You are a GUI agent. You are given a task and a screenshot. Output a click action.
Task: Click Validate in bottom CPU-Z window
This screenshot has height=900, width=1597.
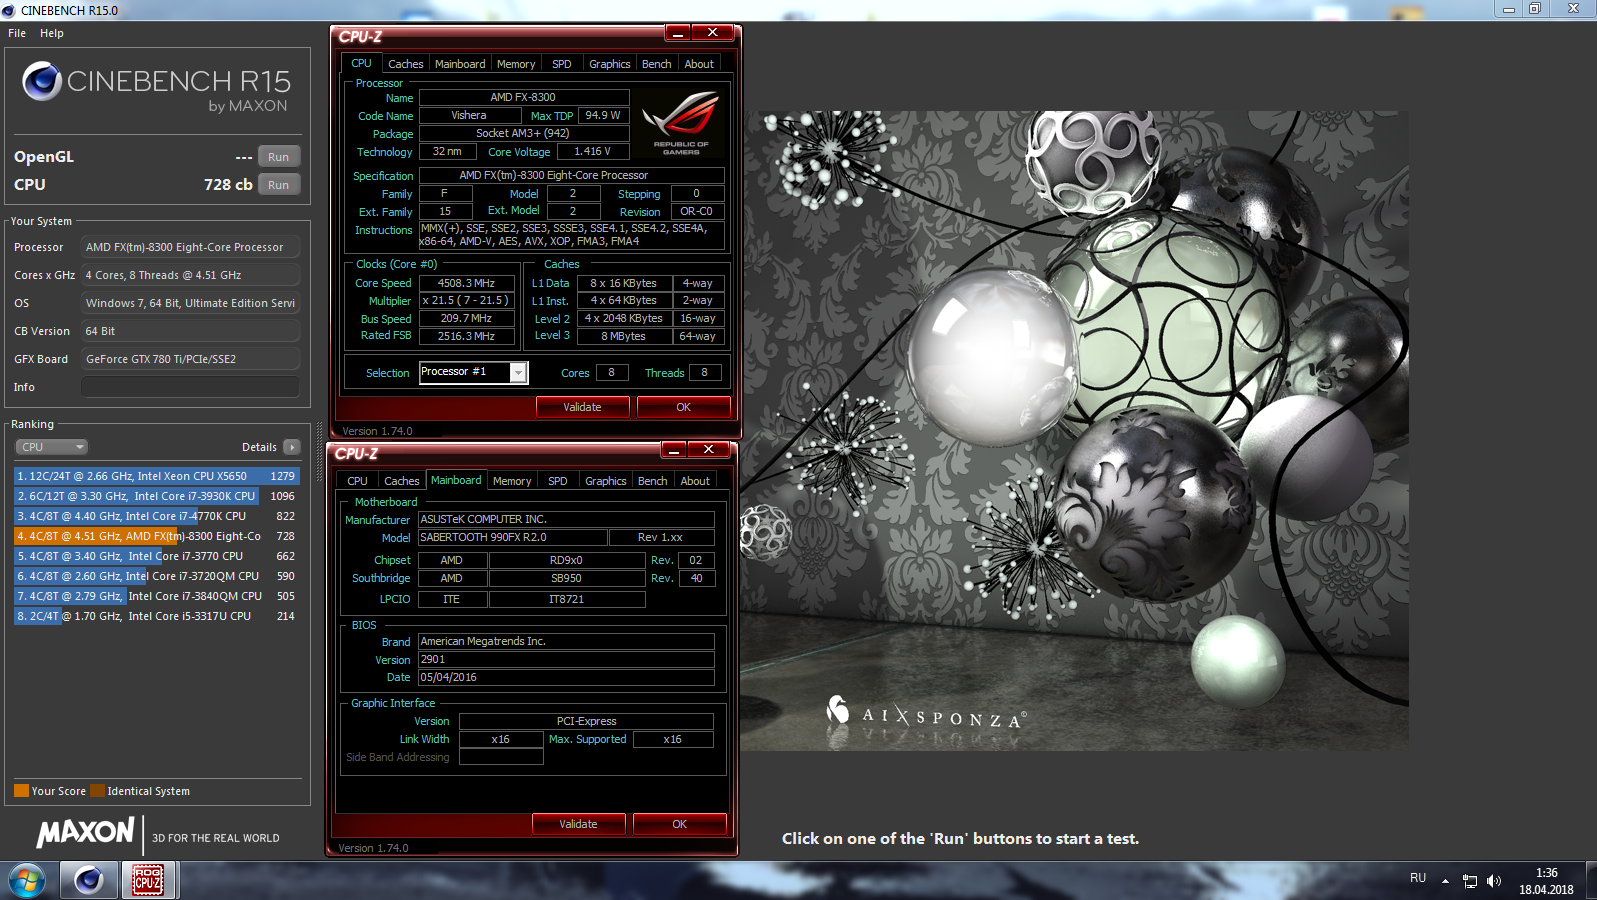(x=579, y=824)
